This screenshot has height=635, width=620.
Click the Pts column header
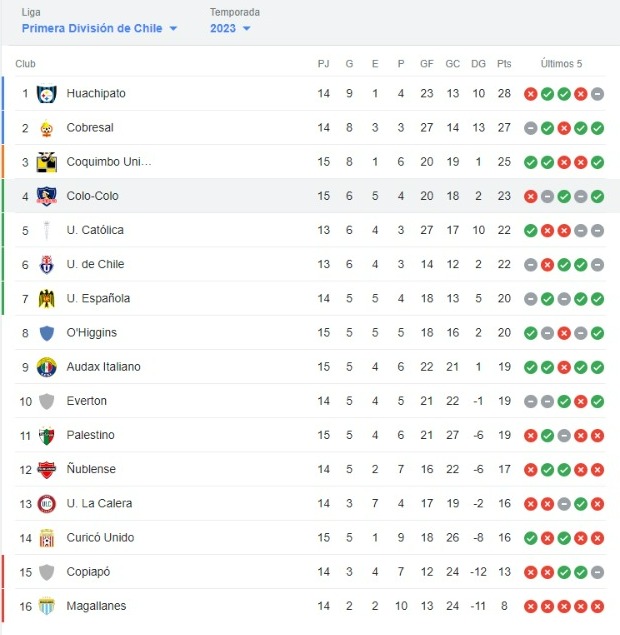504,64
